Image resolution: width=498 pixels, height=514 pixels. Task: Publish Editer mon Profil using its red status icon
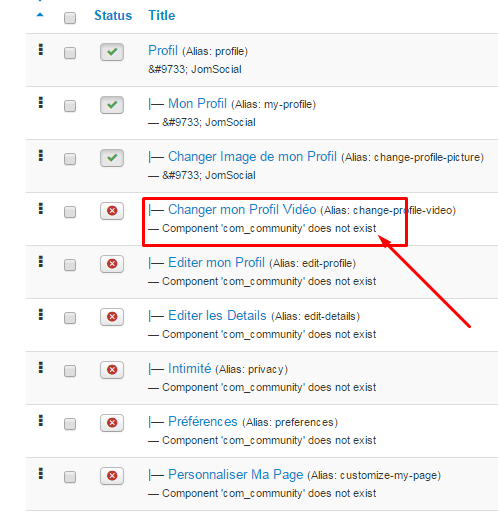coord(112,264)
